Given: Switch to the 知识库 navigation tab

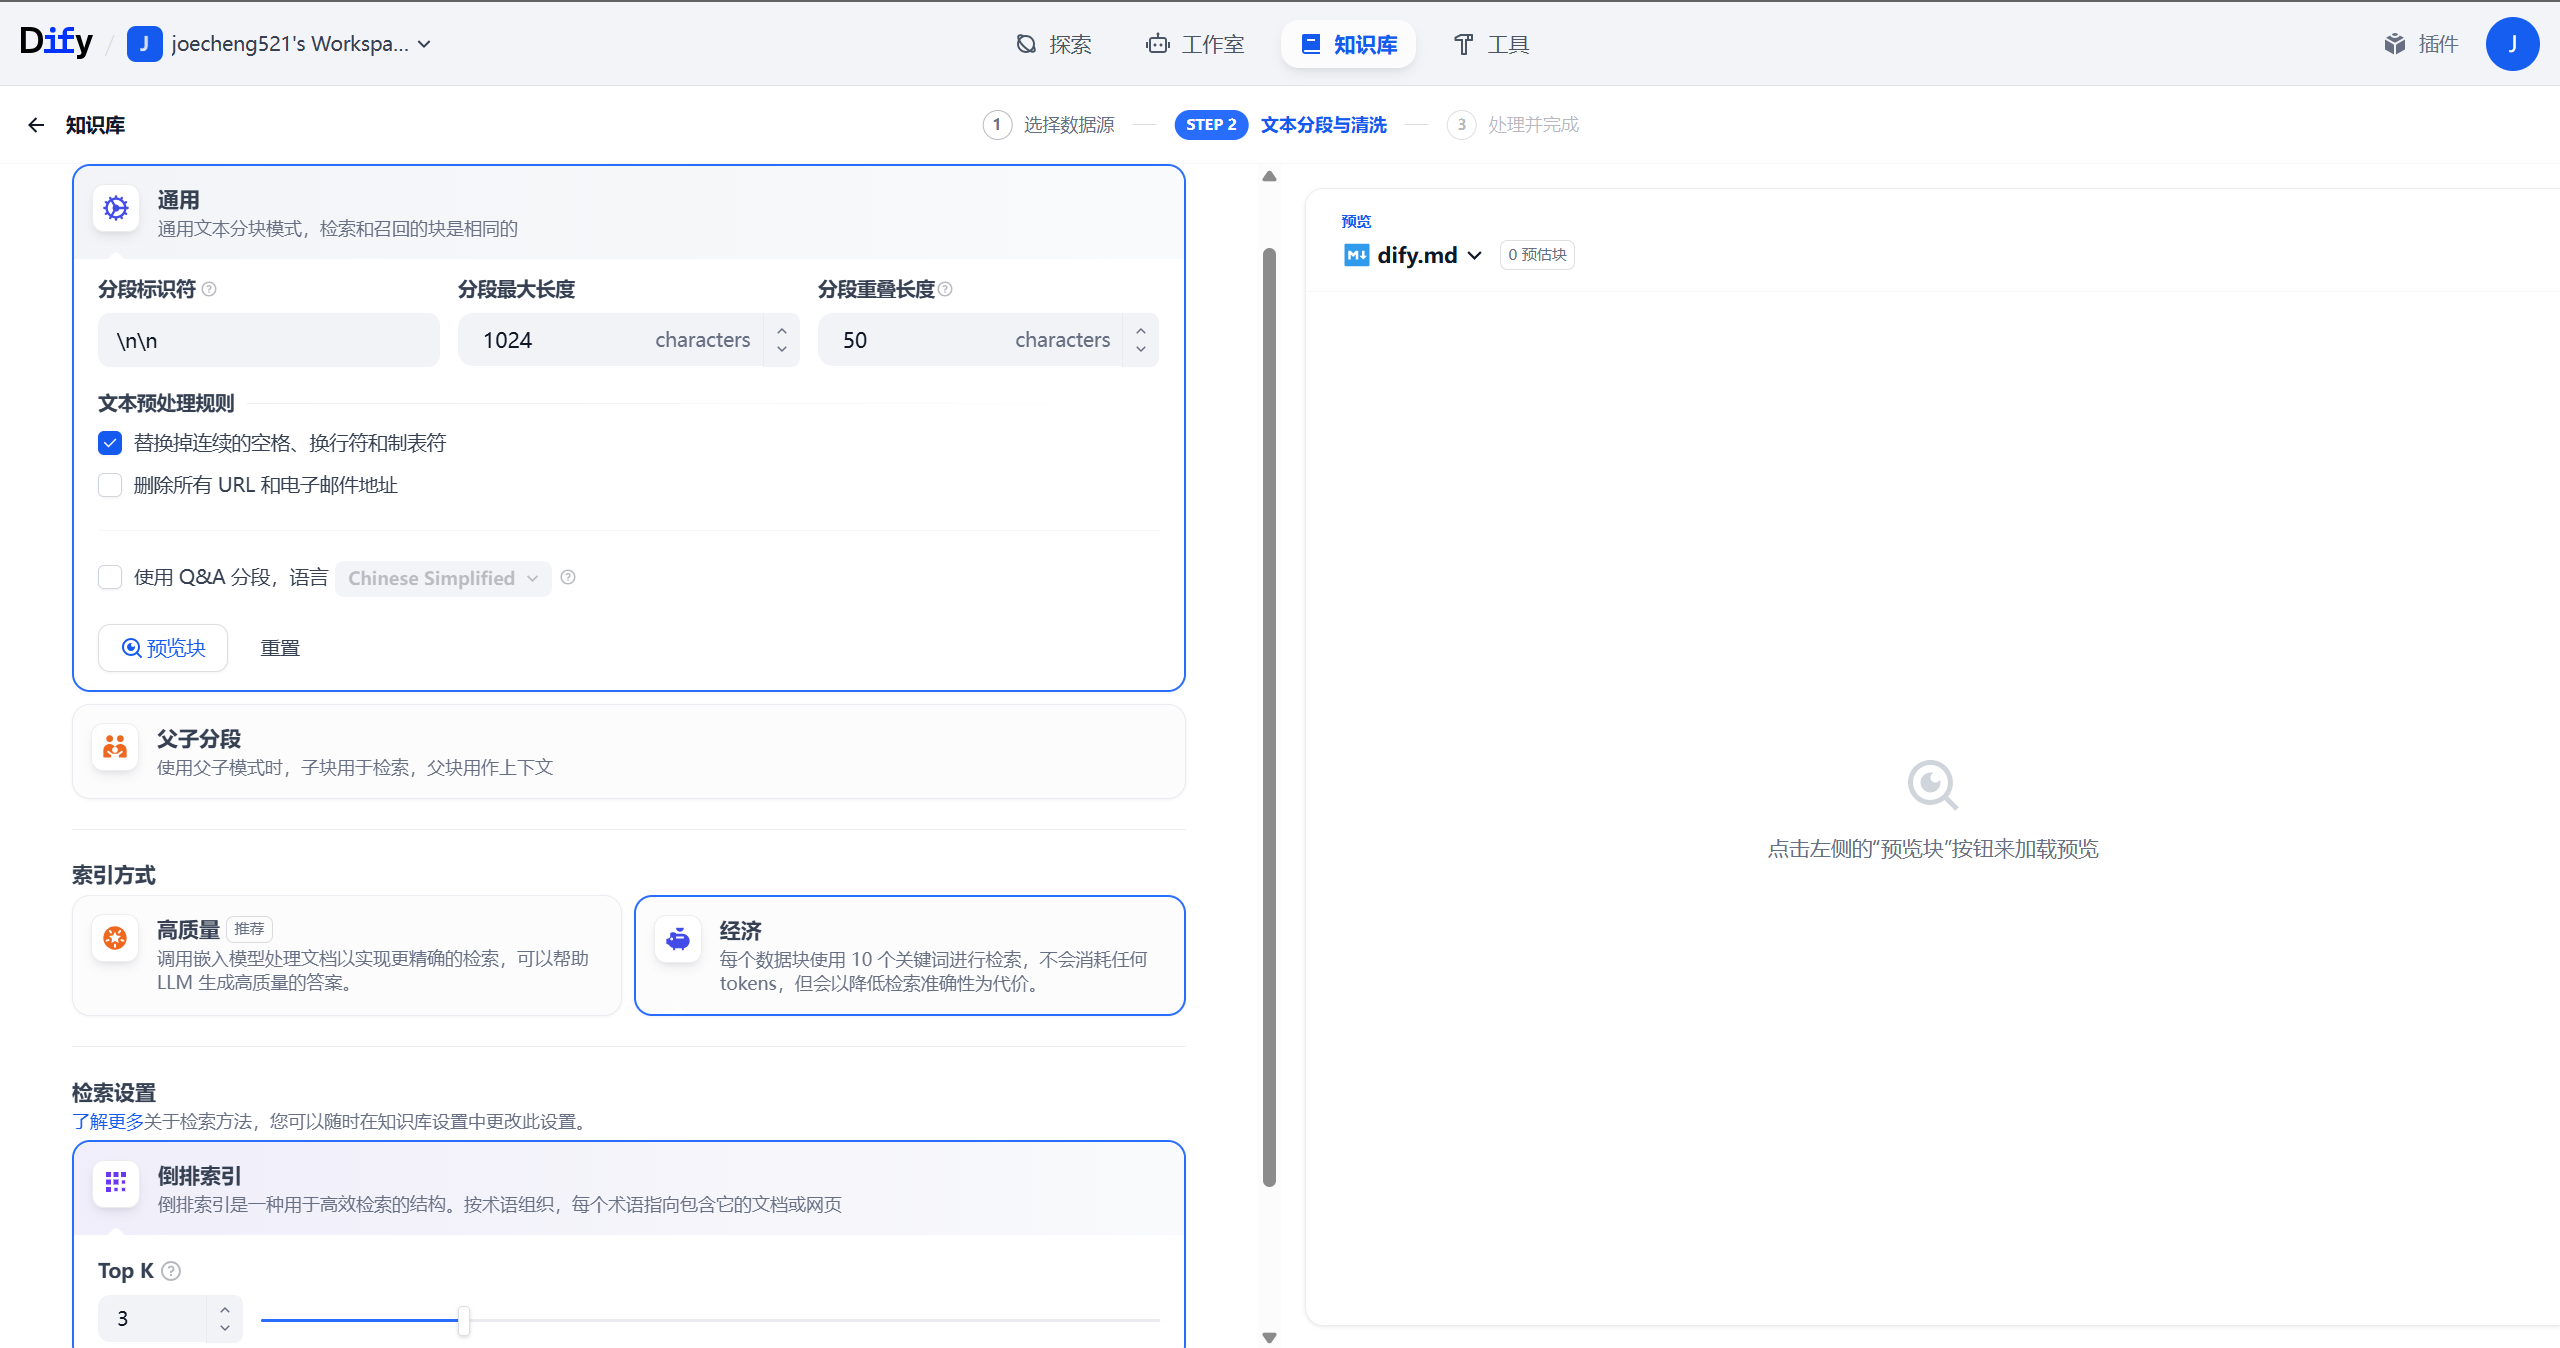Looking at the screenshot, I should coord(1347,44).
